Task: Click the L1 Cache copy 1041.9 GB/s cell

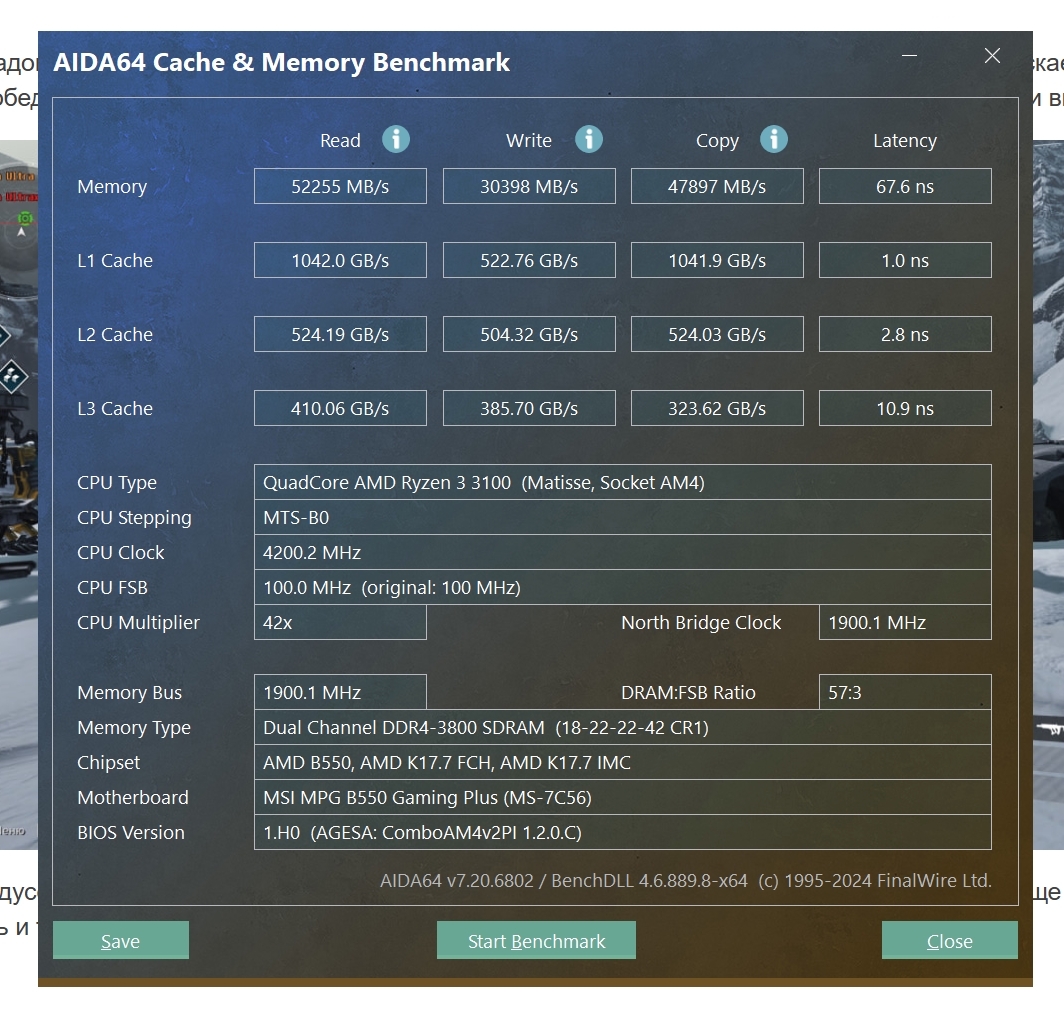Action: coord(717,260)
